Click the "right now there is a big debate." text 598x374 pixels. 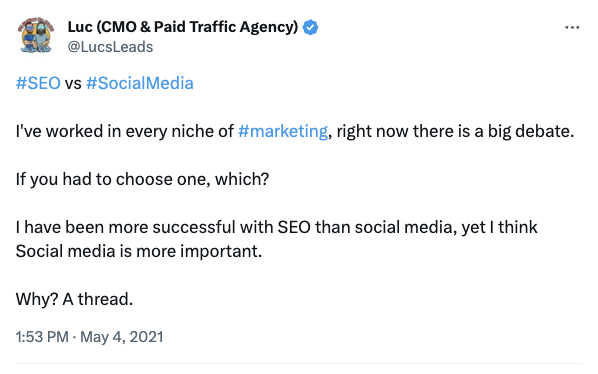pos(455,132)
